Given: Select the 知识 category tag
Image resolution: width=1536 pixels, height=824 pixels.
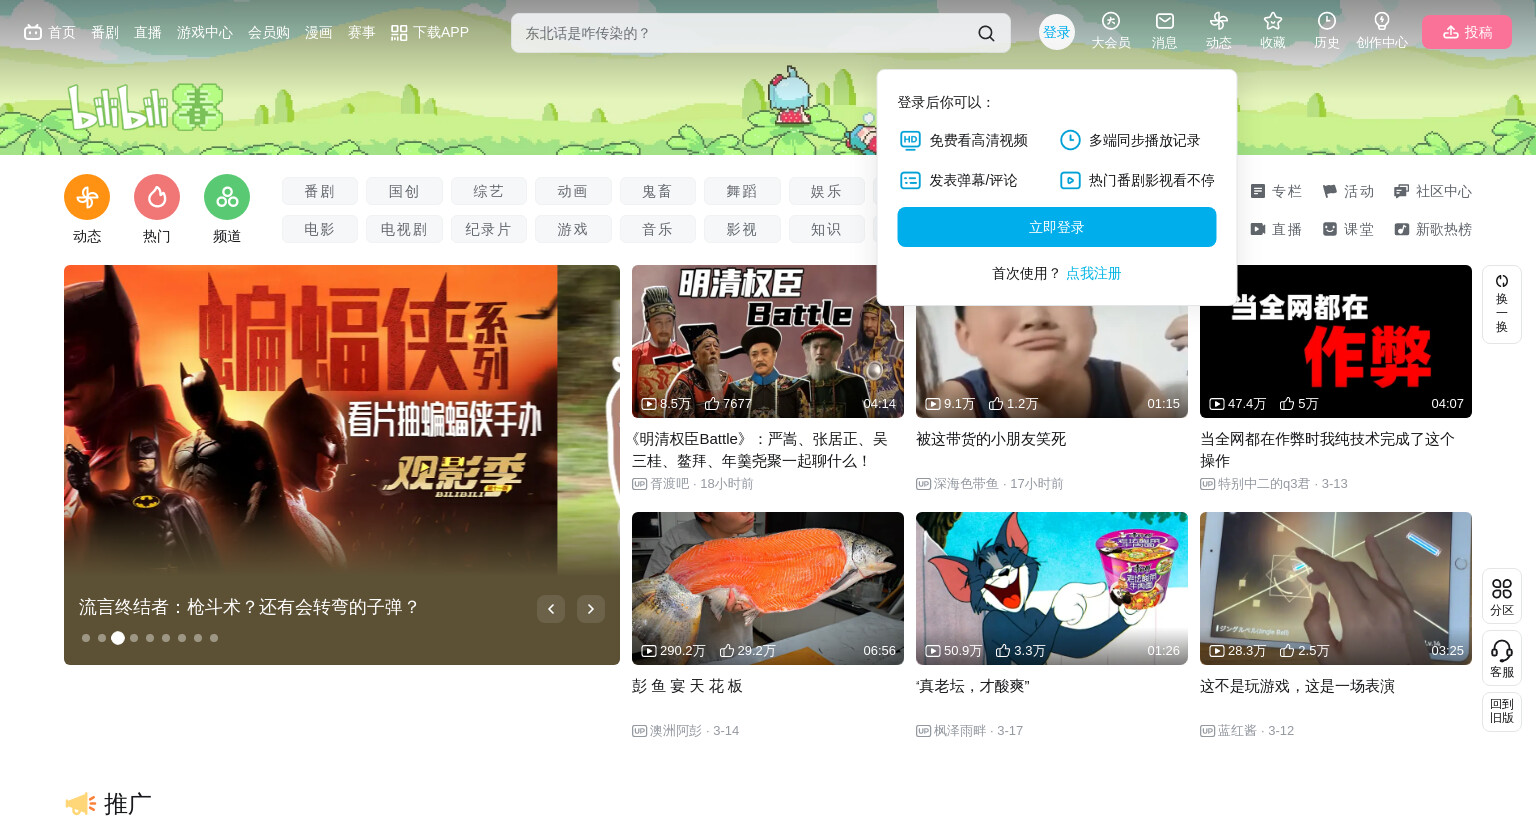Looking at the screenshot, I should coord(826,229).
